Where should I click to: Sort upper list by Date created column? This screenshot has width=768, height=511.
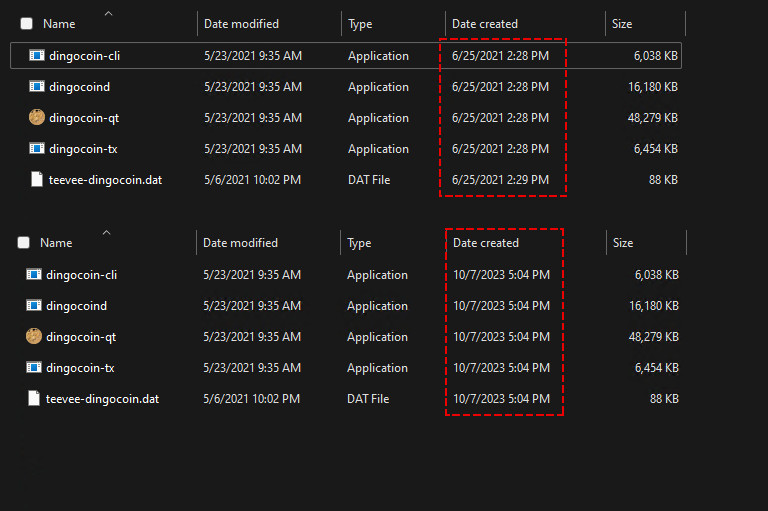pyautogui.click(x=484, y=24)
